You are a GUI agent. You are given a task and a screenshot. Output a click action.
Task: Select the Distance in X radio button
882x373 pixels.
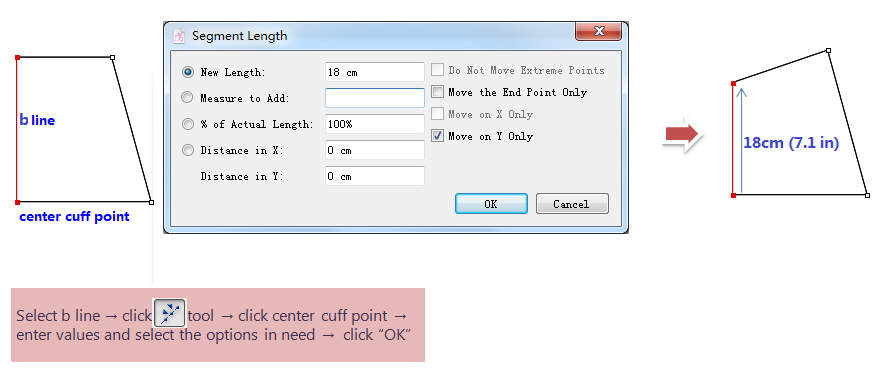pyautogui.click(x=187, y=150)
